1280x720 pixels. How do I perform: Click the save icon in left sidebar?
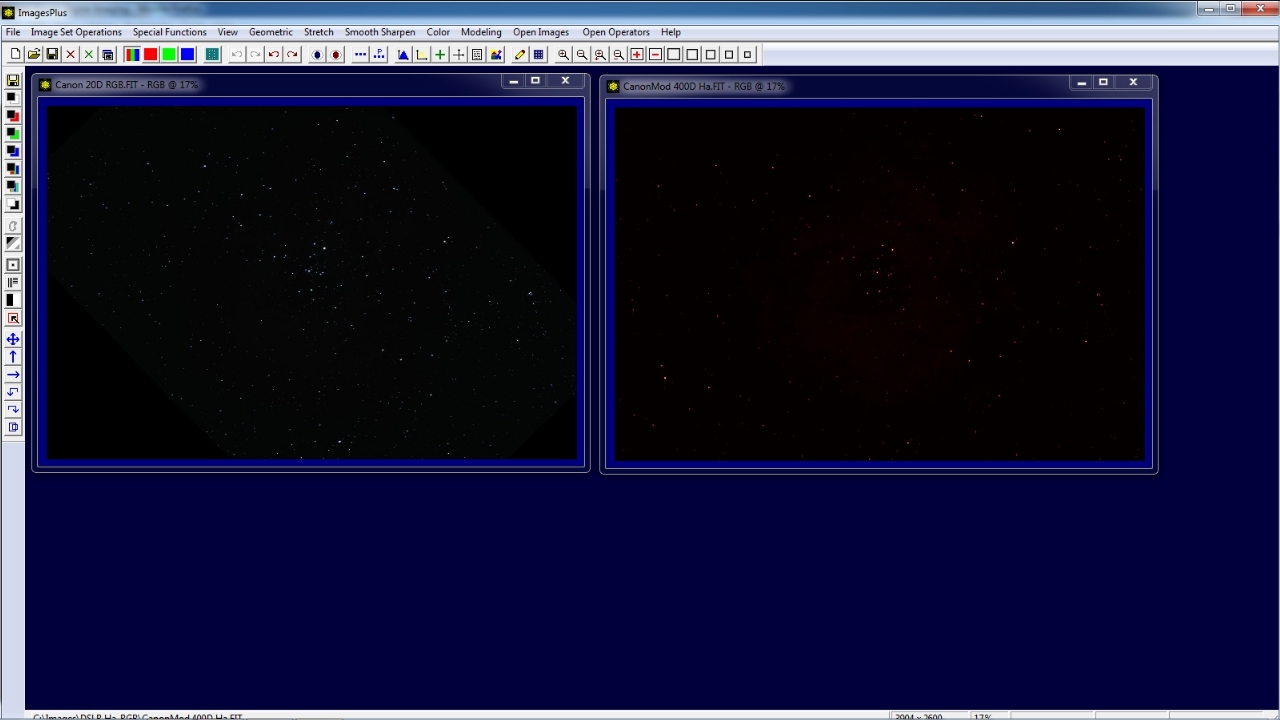click(13, 80)
